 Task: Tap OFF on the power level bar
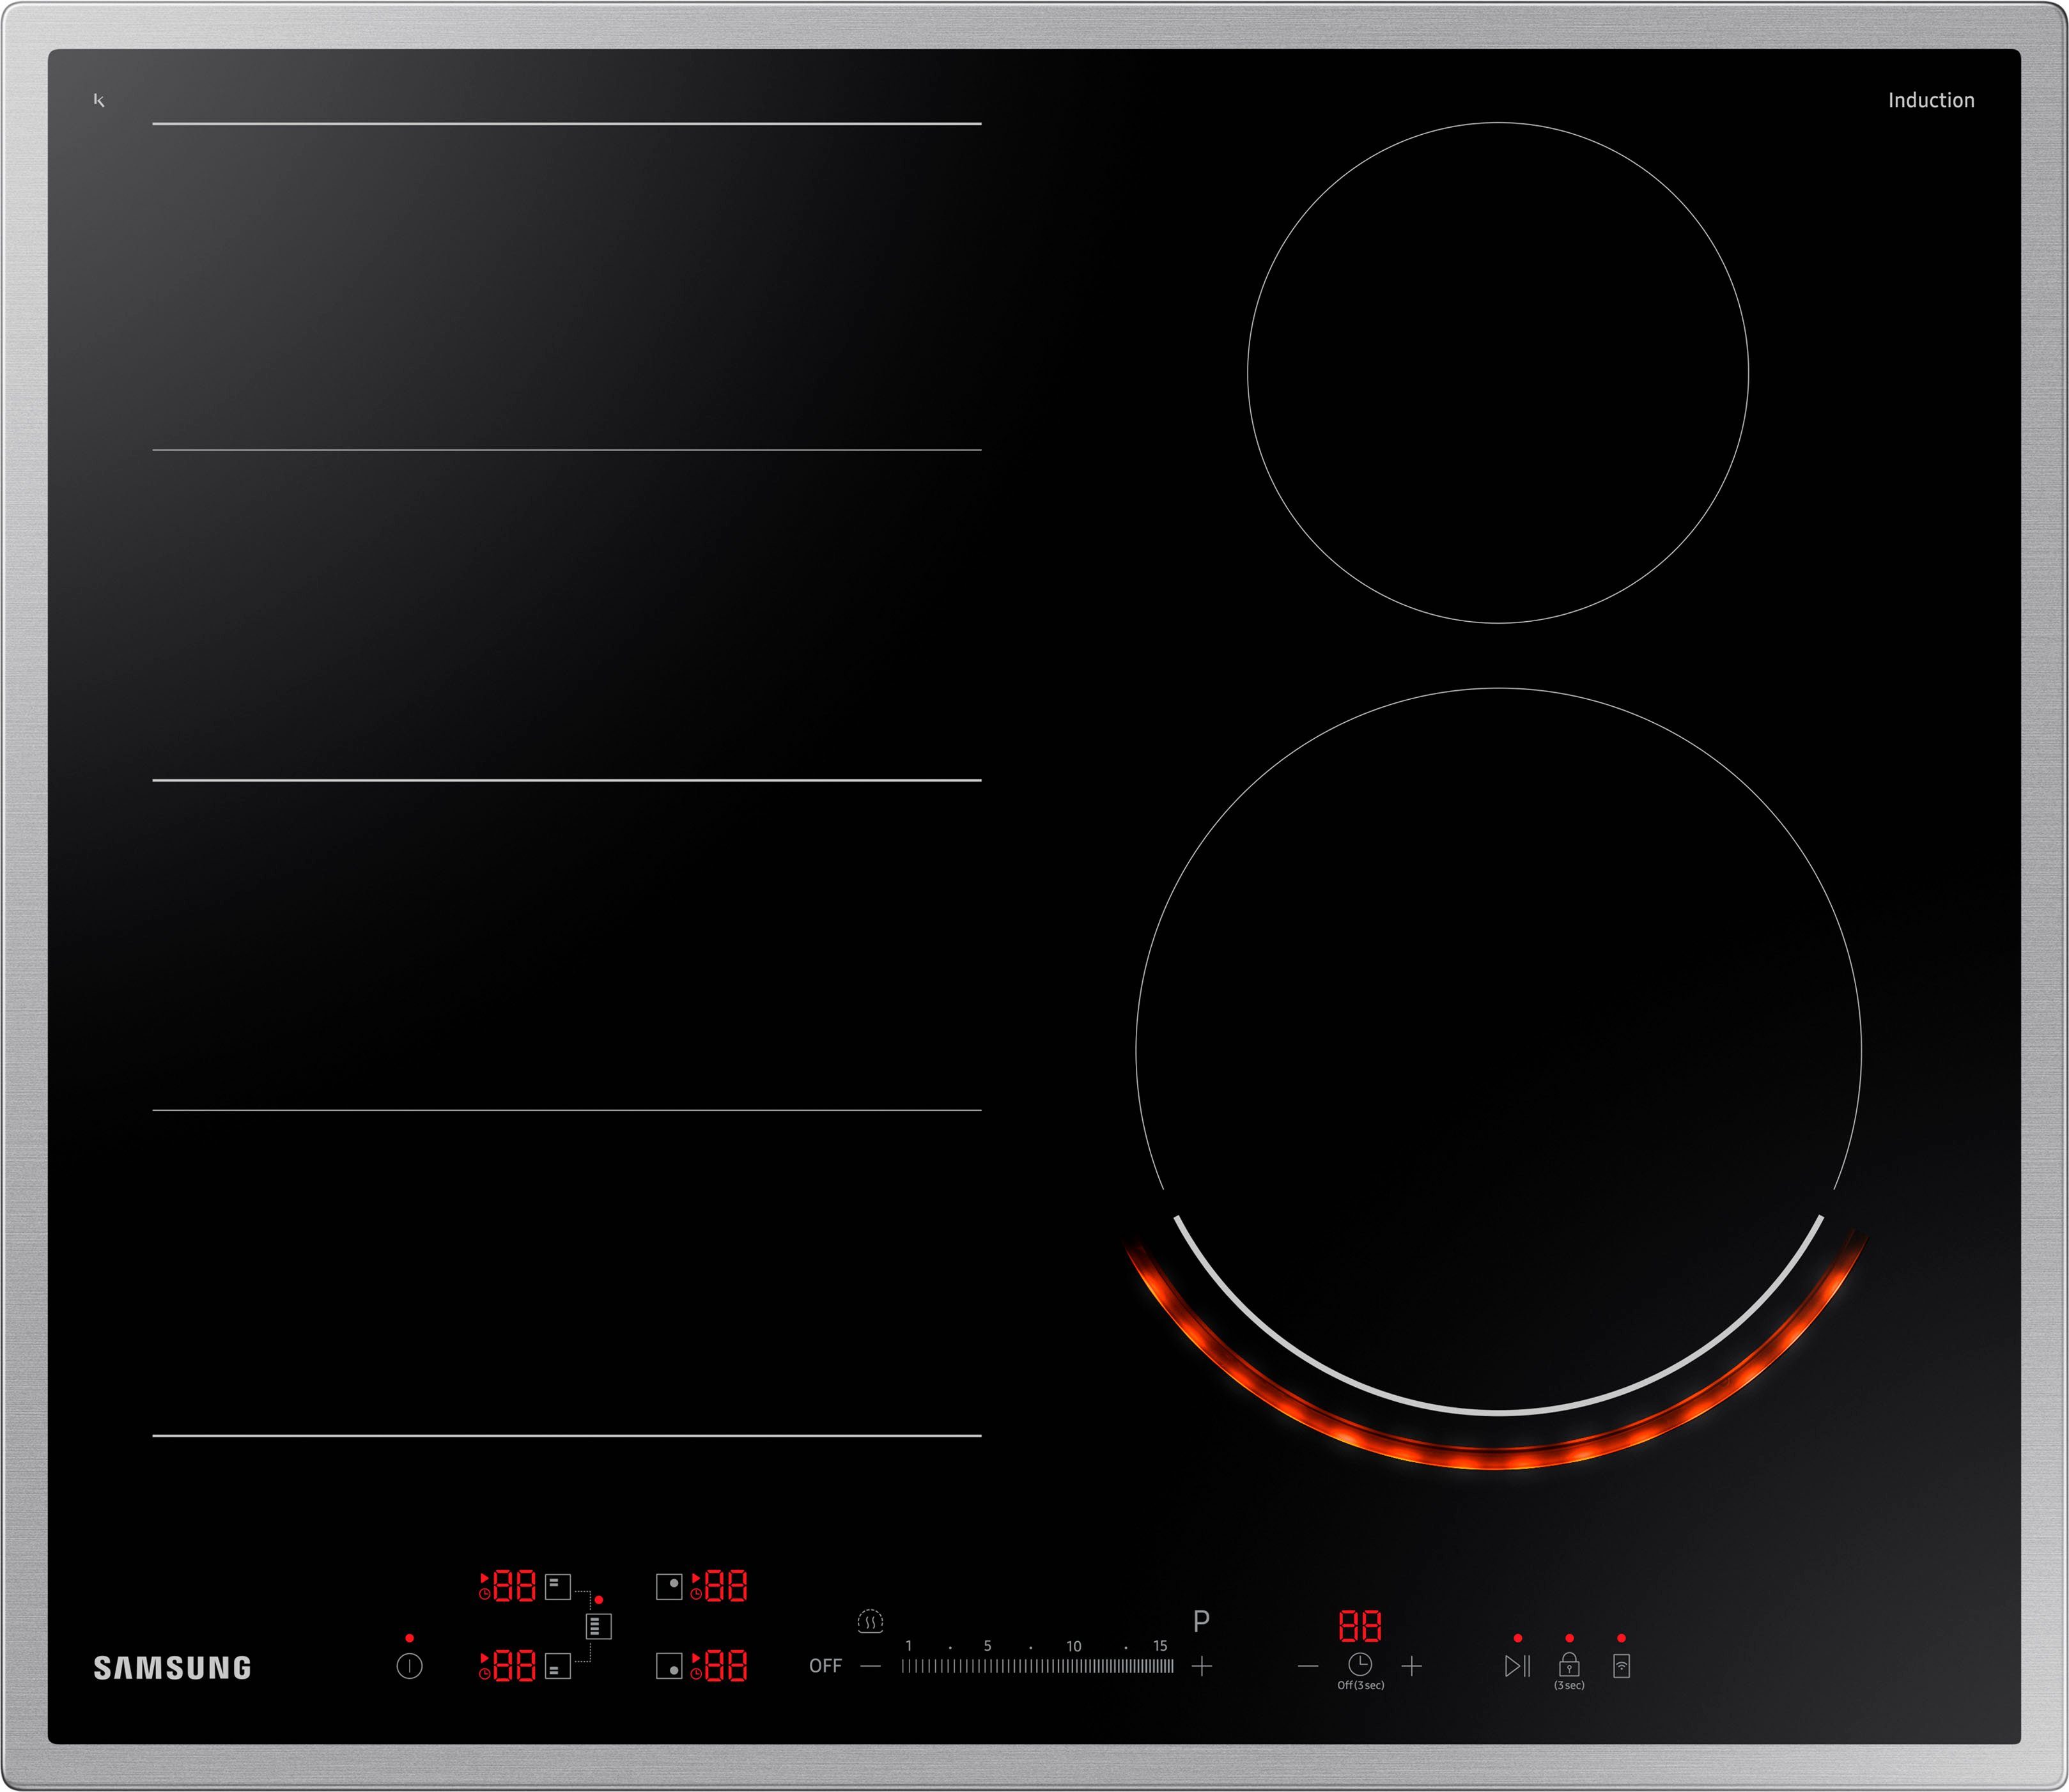825,1666
